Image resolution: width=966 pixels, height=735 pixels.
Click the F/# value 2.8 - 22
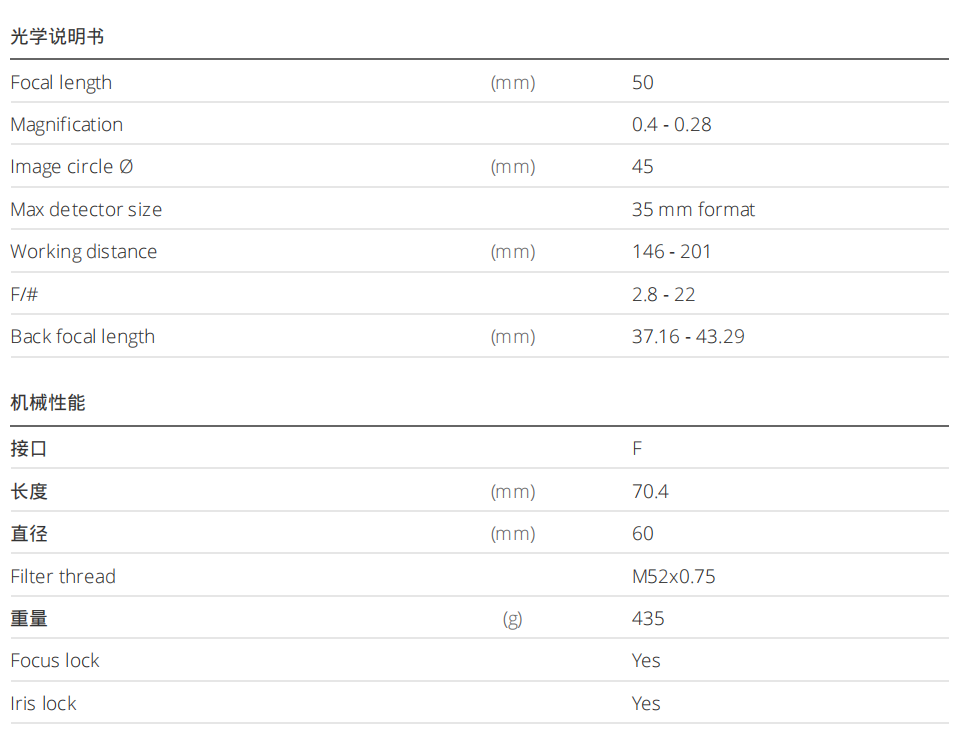(x=664, y=294)
